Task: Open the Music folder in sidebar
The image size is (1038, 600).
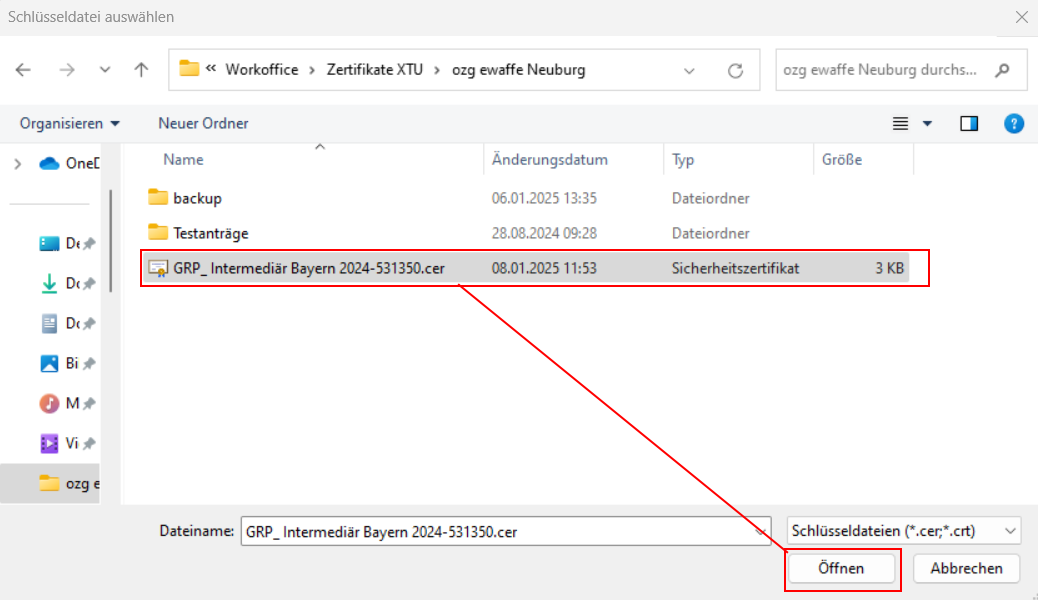Action: click(49, 403)
